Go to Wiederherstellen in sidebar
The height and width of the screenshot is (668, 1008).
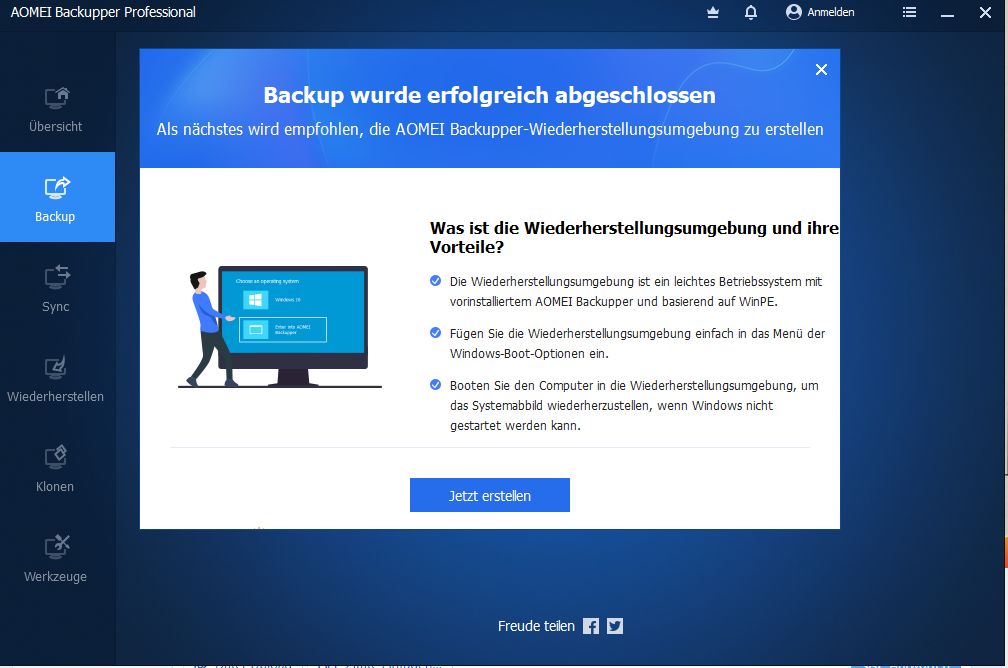(57, 377)
